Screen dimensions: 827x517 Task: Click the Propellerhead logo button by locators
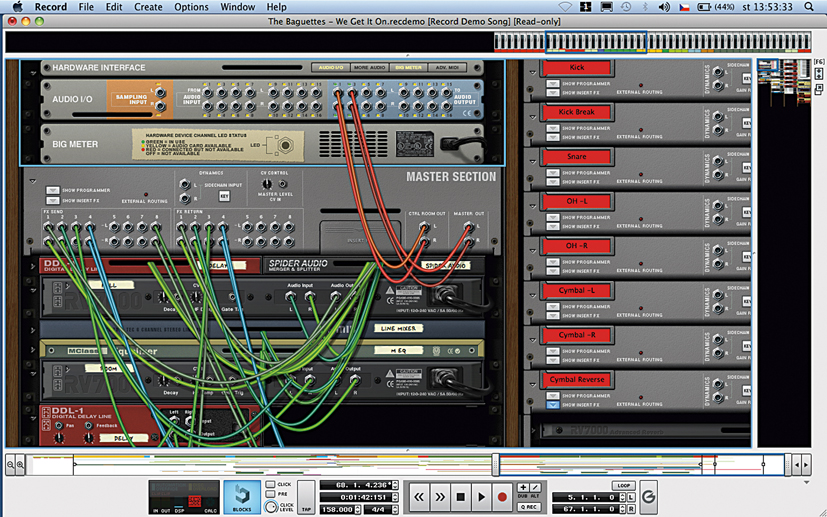[649, 496]
